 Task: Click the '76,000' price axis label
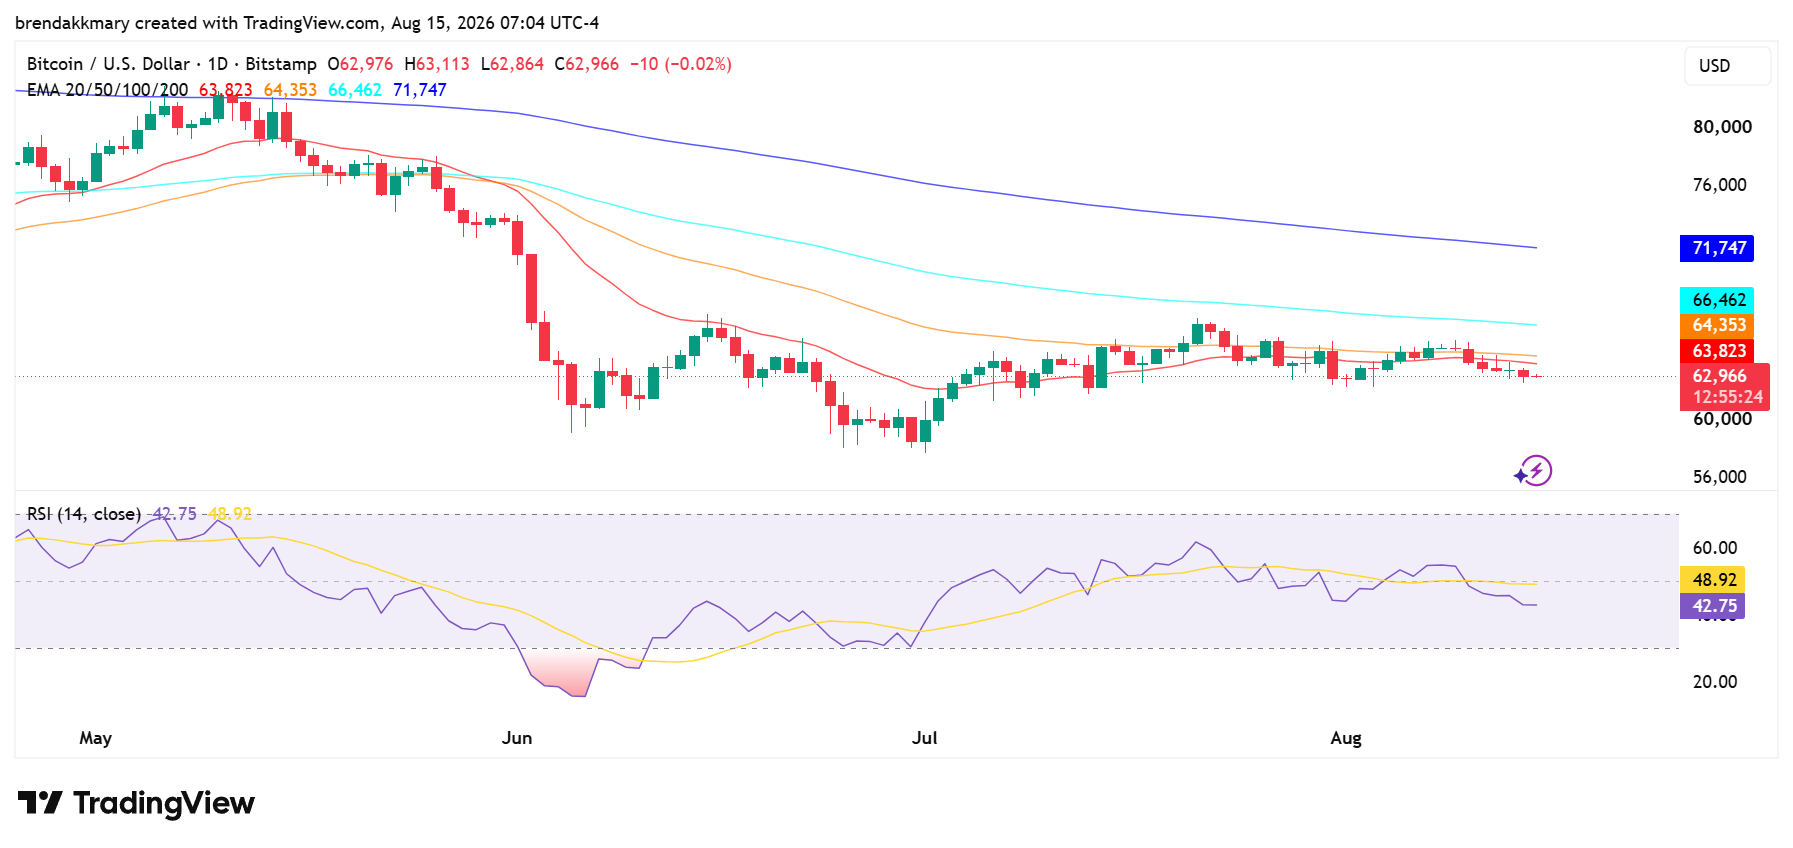pos(1720,185)
